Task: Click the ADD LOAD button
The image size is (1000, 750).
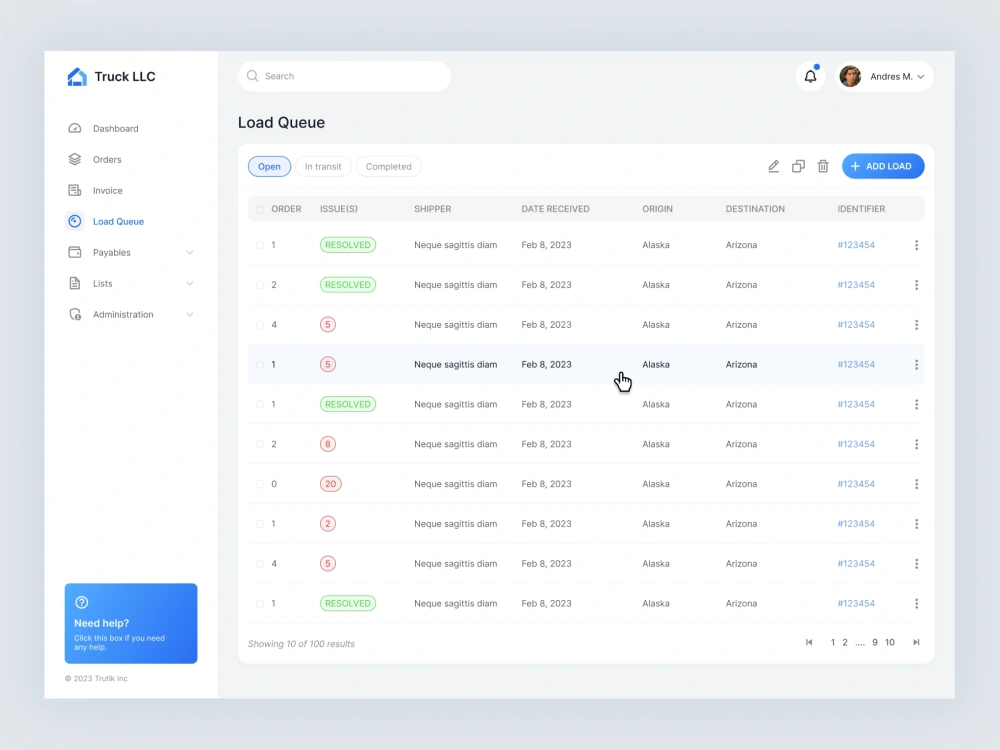Action: point(883,166)
